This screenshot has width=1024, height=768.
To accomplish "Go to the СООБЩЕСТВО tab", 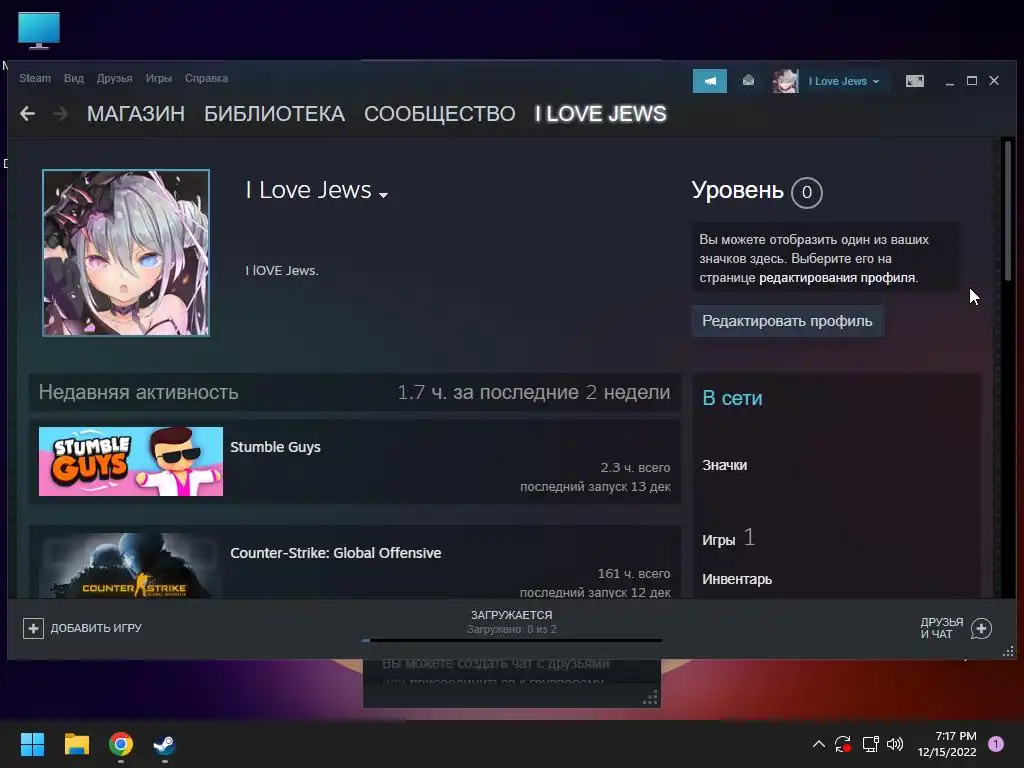I will (x=440, y=114).
